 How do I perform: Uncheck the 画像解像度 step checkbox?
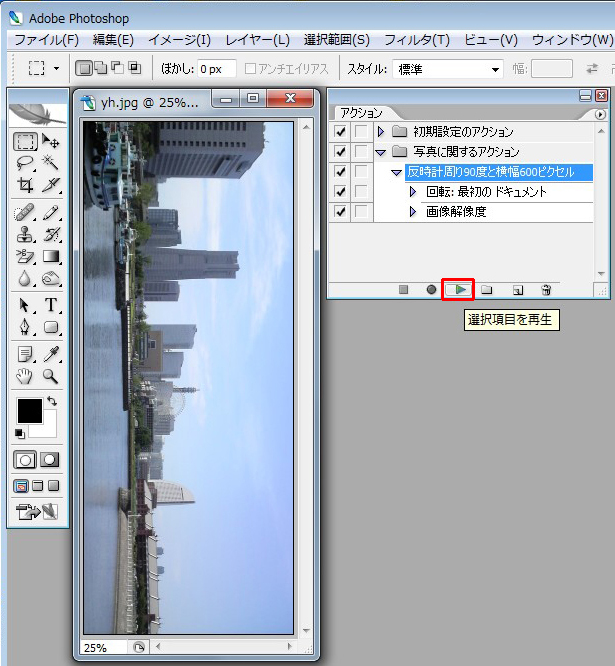point(340,212)
